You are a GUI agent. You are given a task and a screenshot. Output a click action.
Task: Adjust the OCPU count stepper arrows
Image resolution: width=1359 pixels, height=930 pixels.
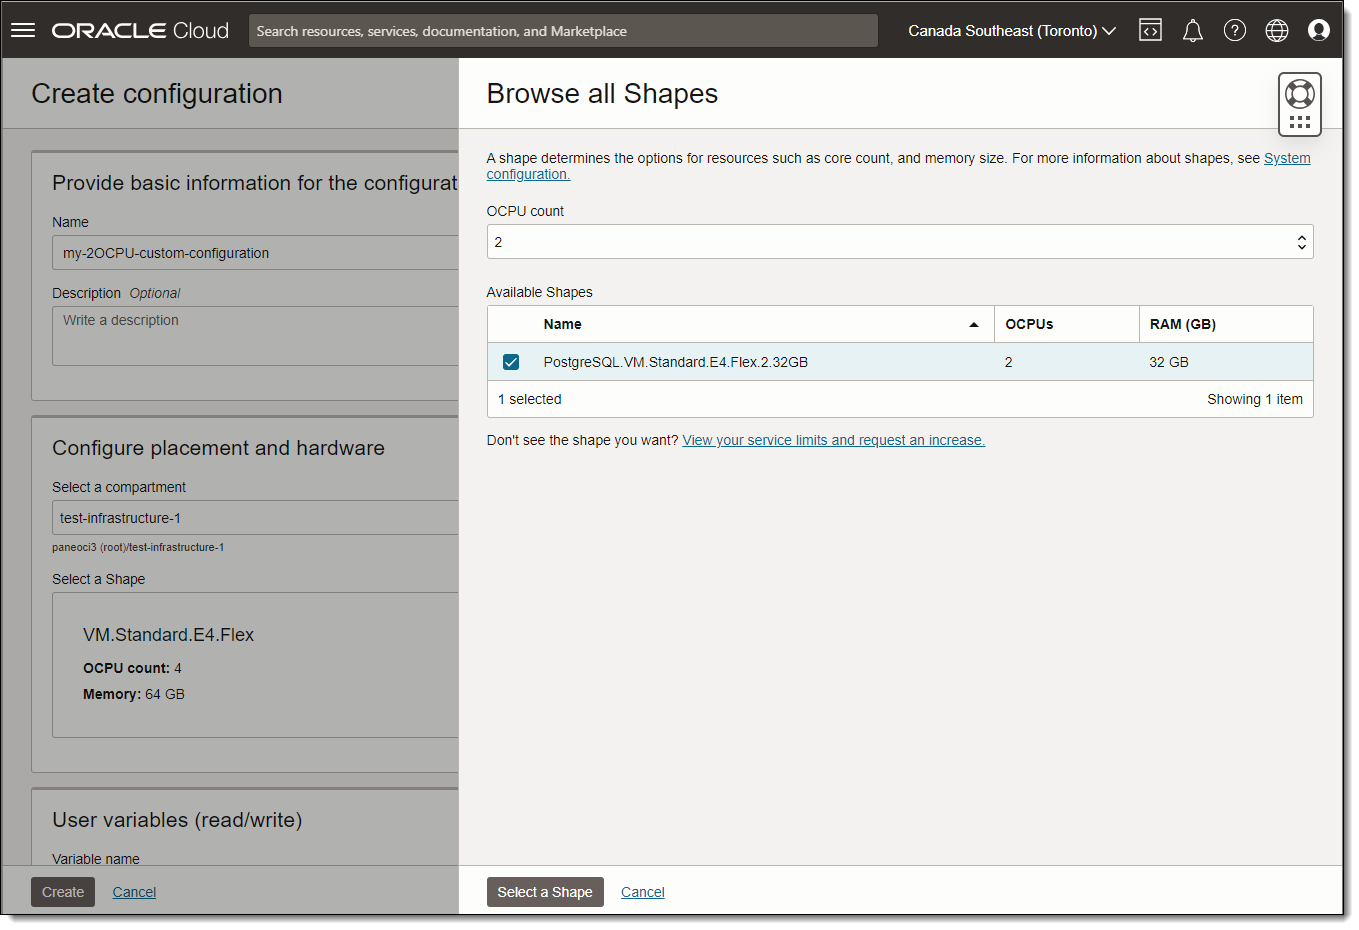click(x=1301, y=242)
